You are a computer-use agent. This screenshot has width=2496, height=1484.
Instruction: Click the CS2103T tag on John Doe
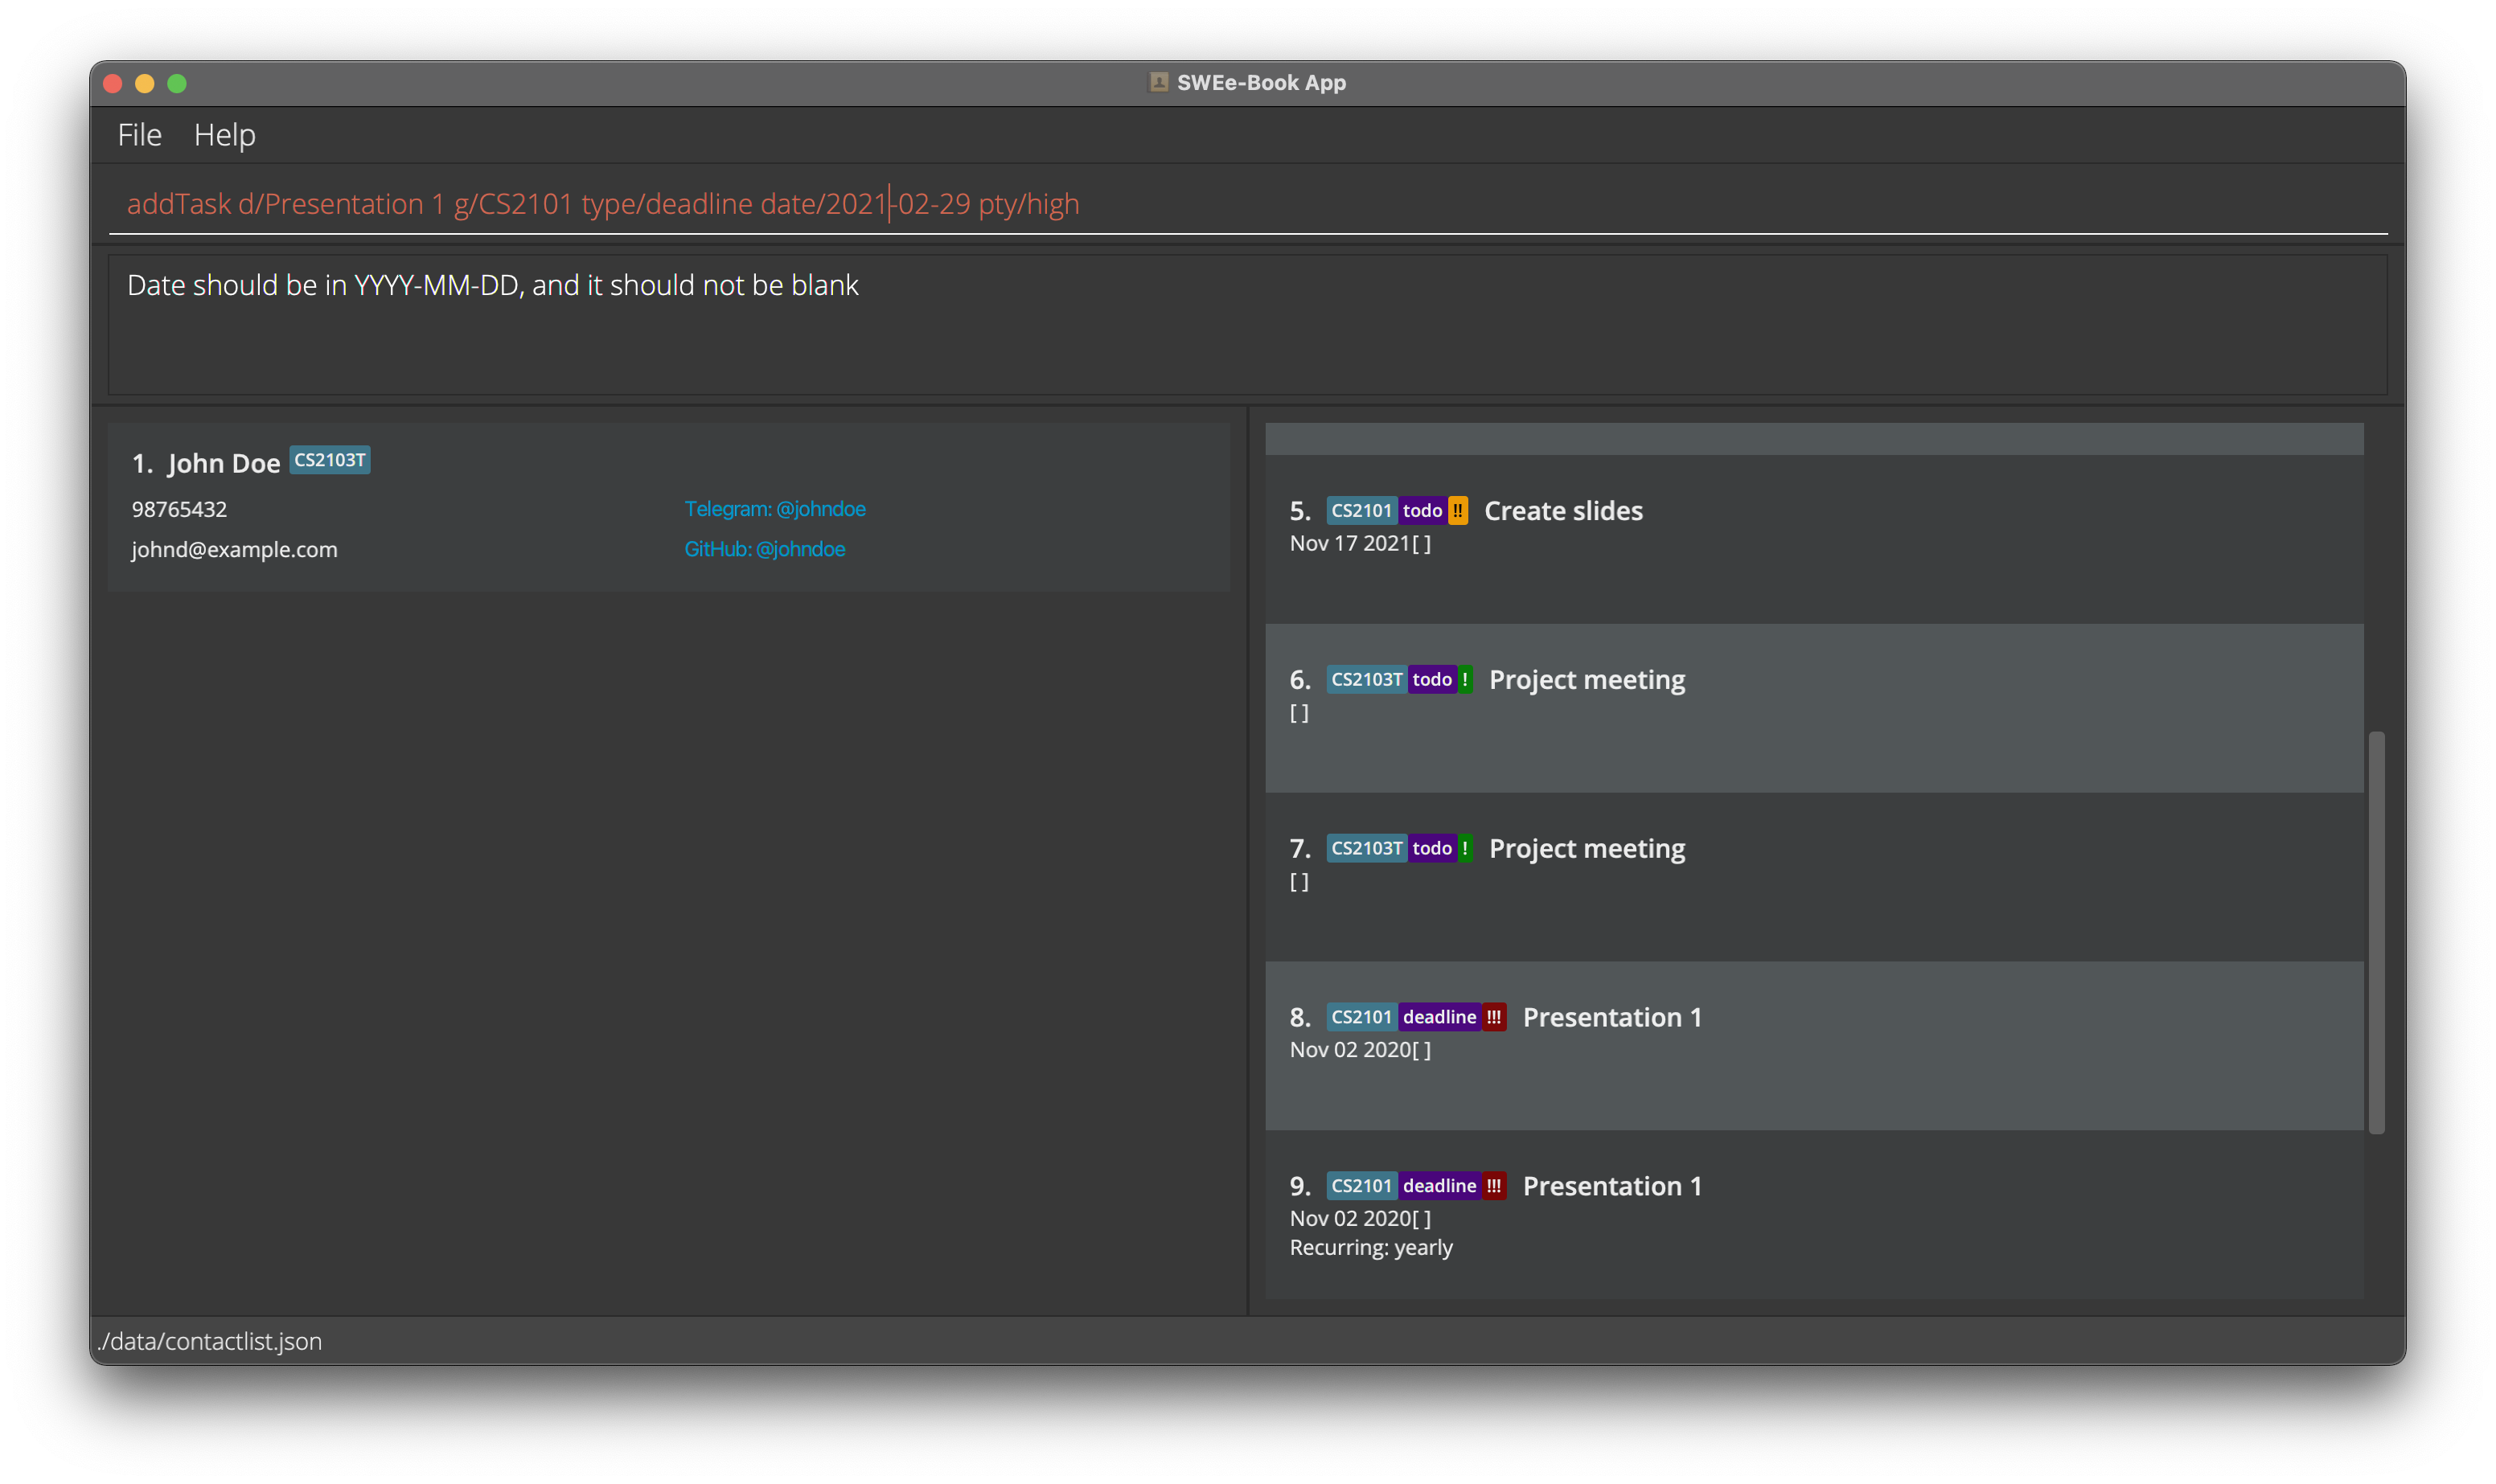(329, 460)
